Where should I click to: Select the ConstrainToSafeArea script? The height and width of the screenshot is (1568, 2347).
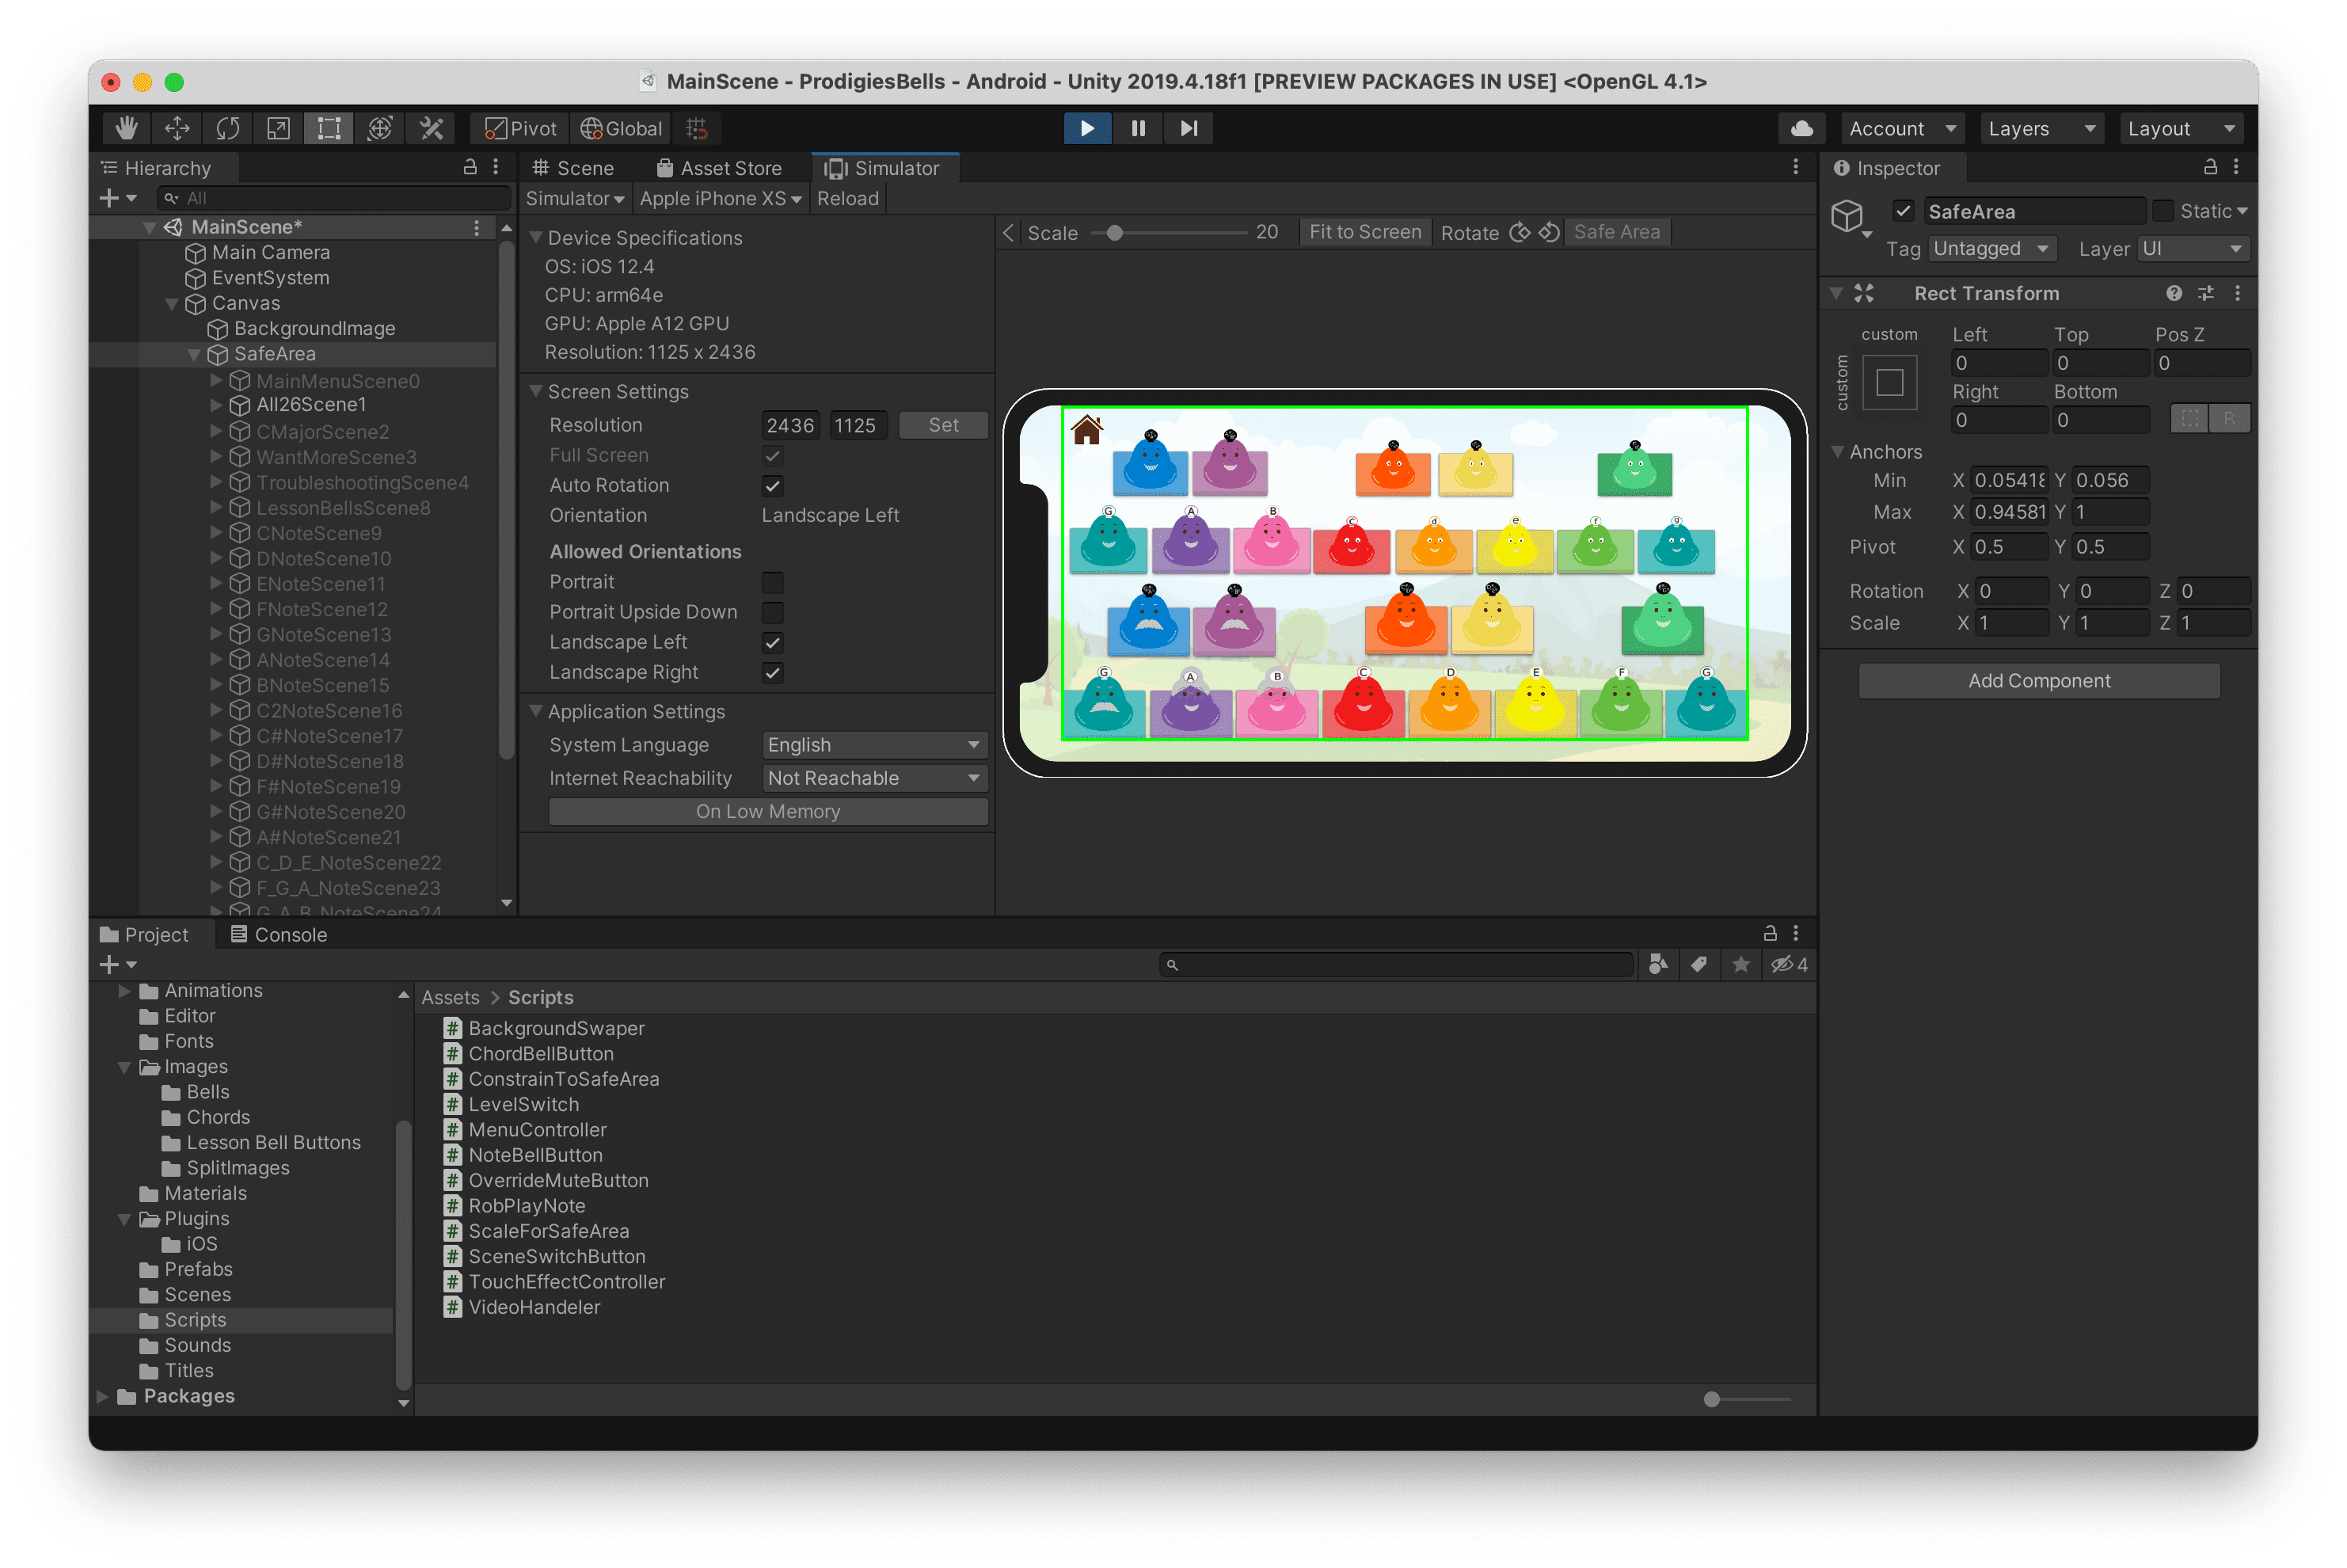point(563,1079)
